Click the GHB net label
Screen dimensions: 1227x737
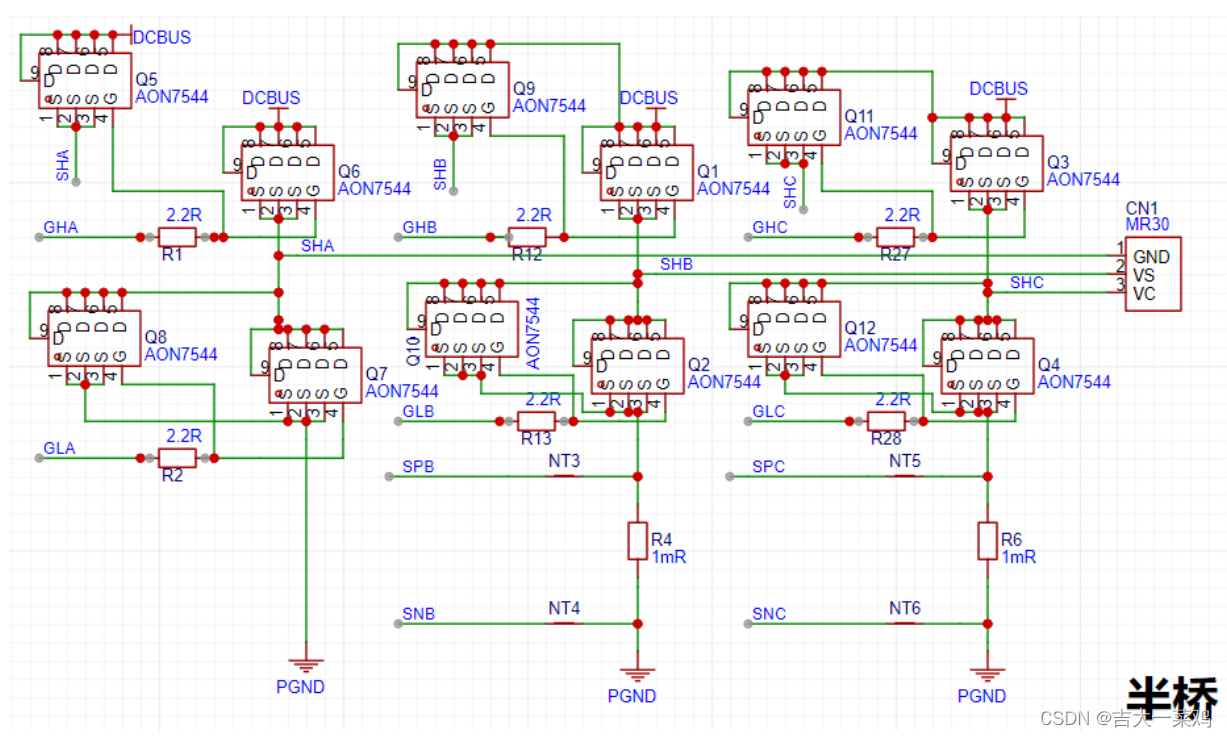pos(420,228)
